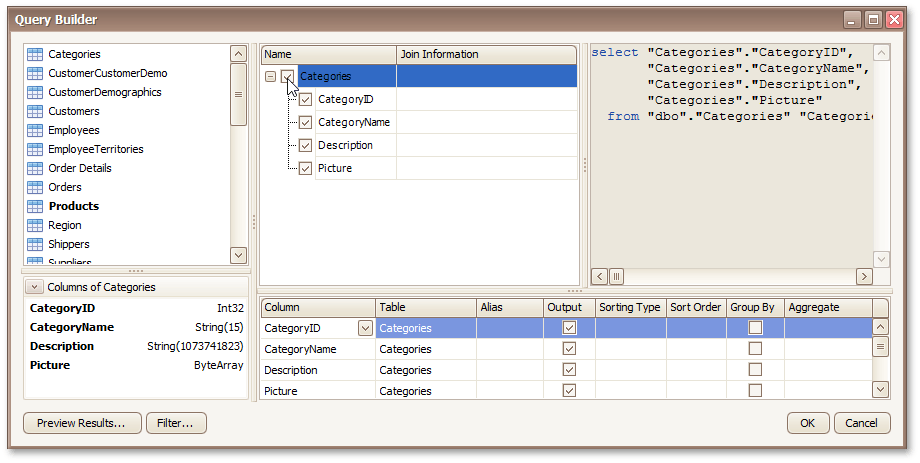This screenshot has height=463, width=920.
Task: Toggle Group By checkbox for CategoryID row
Action: coord(755,328)
